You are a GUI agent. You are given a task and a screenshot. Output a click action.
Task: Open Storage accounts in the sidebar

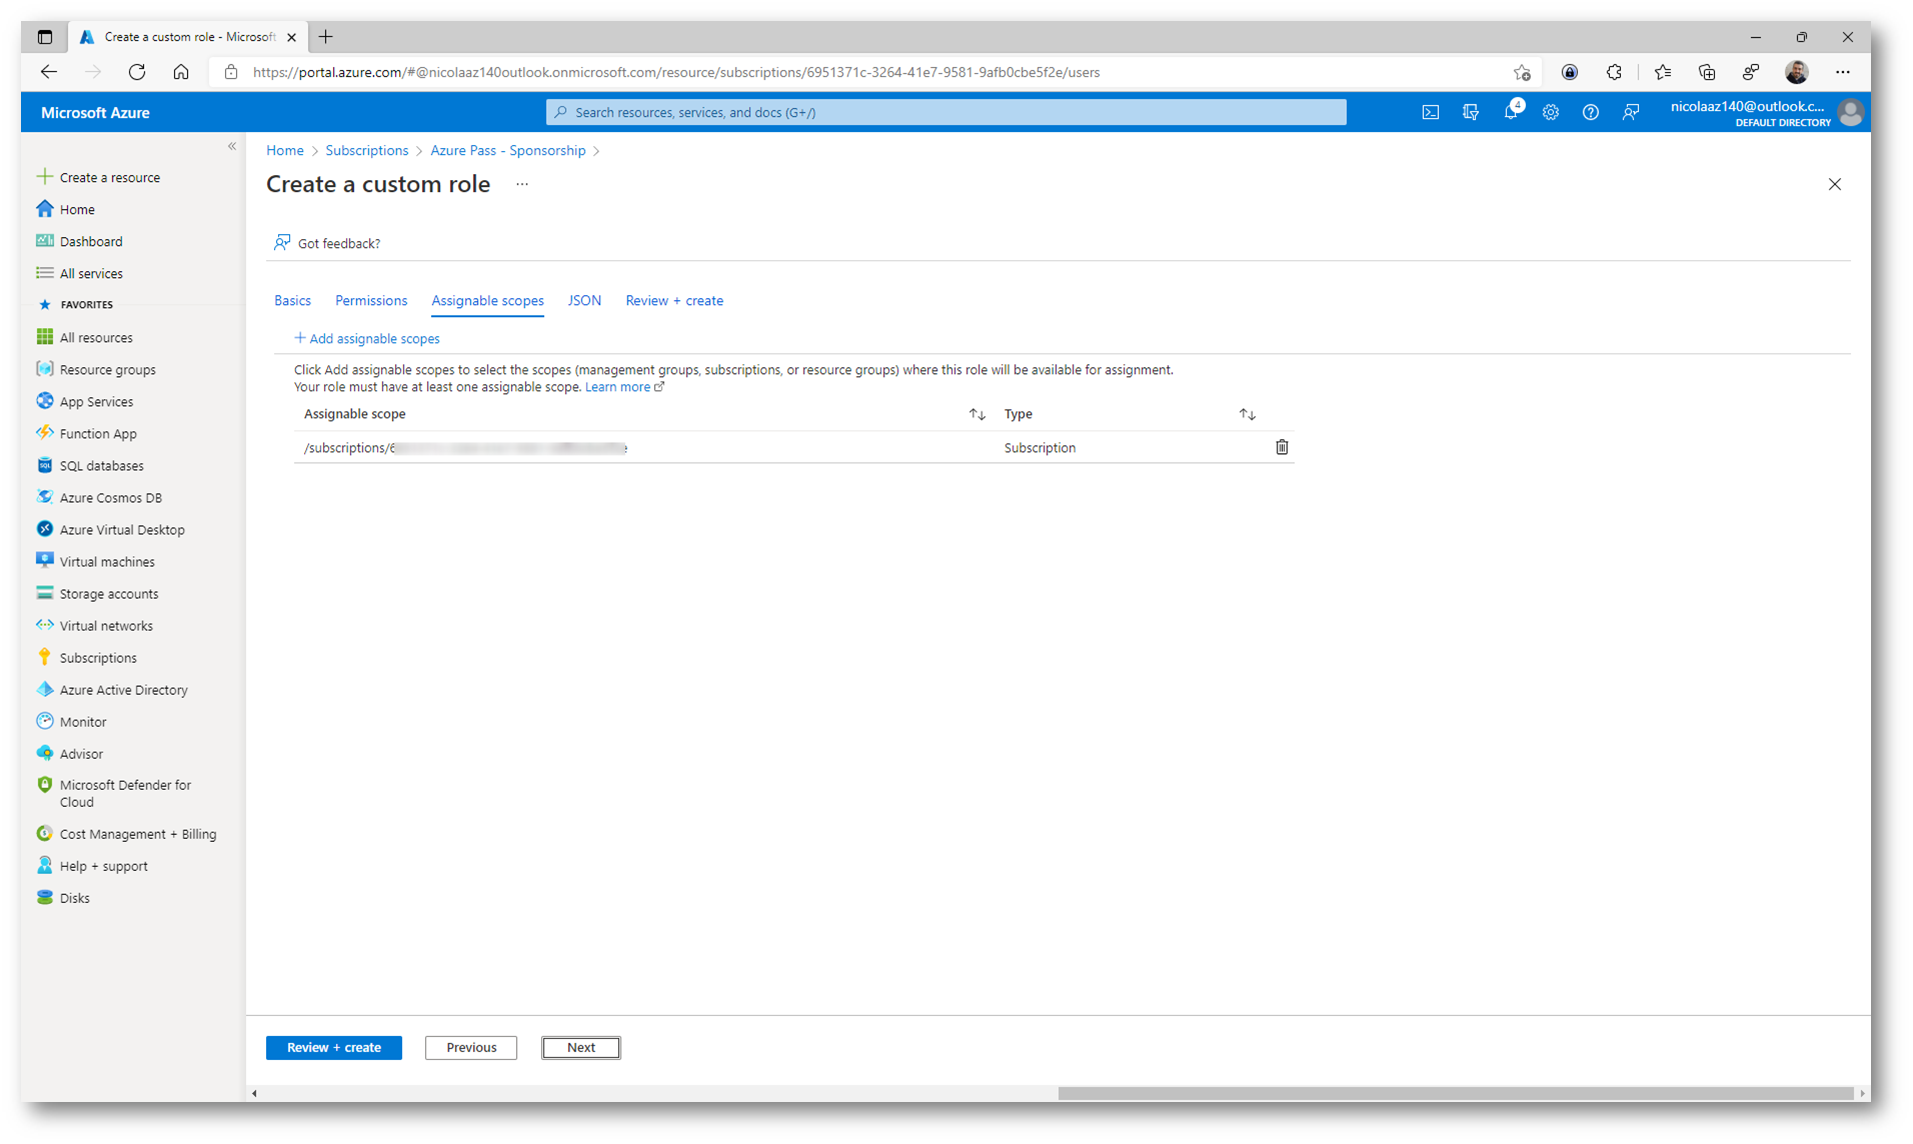click(97, 593)
